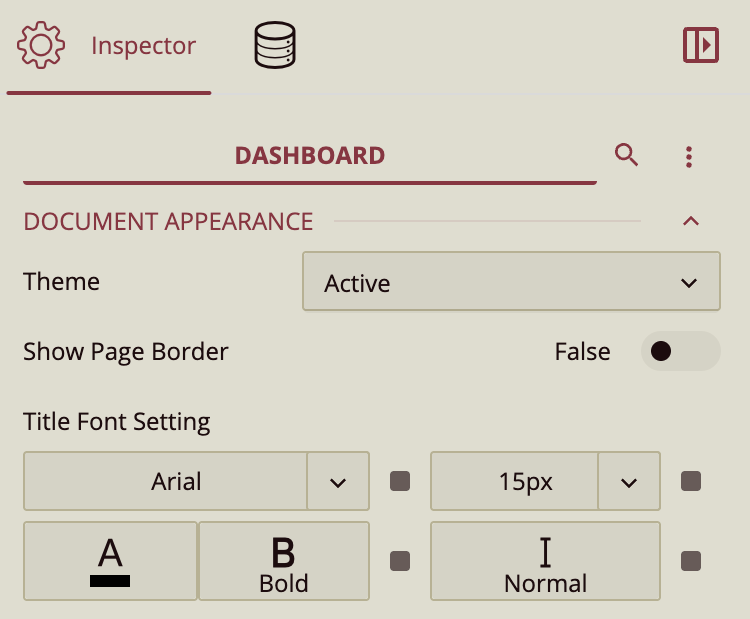Click the italic Normal font style button

point(545,561)
